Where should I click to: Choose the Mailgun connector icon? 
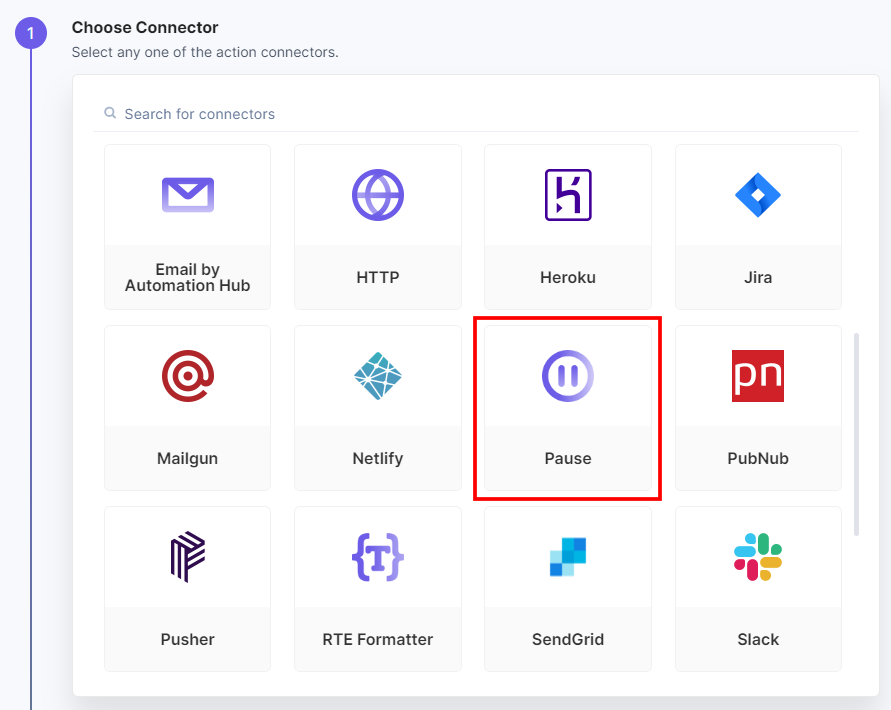187,376
